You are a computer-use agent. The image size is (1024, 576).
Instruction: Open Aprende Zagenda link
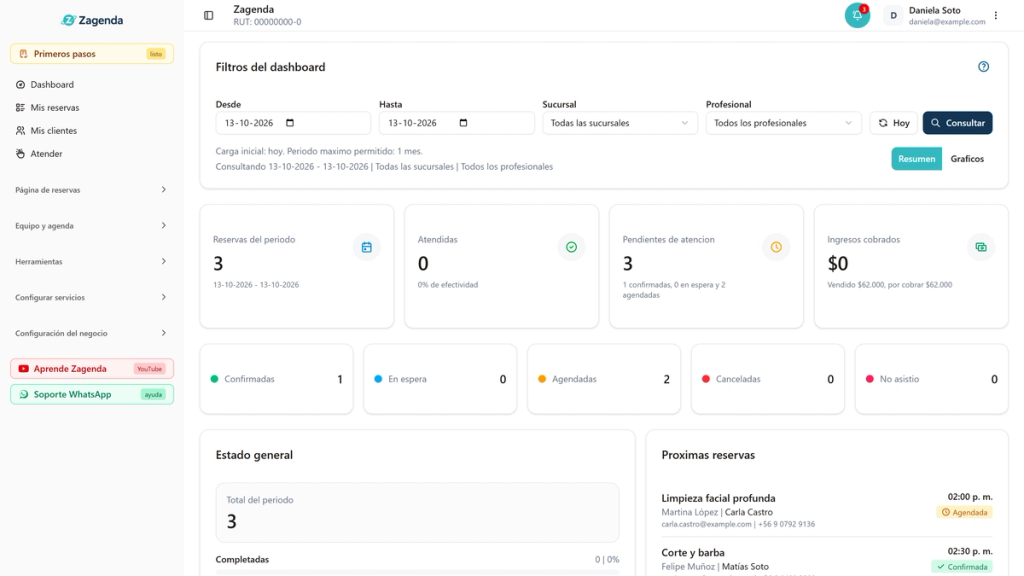click(x=91, y=369)
